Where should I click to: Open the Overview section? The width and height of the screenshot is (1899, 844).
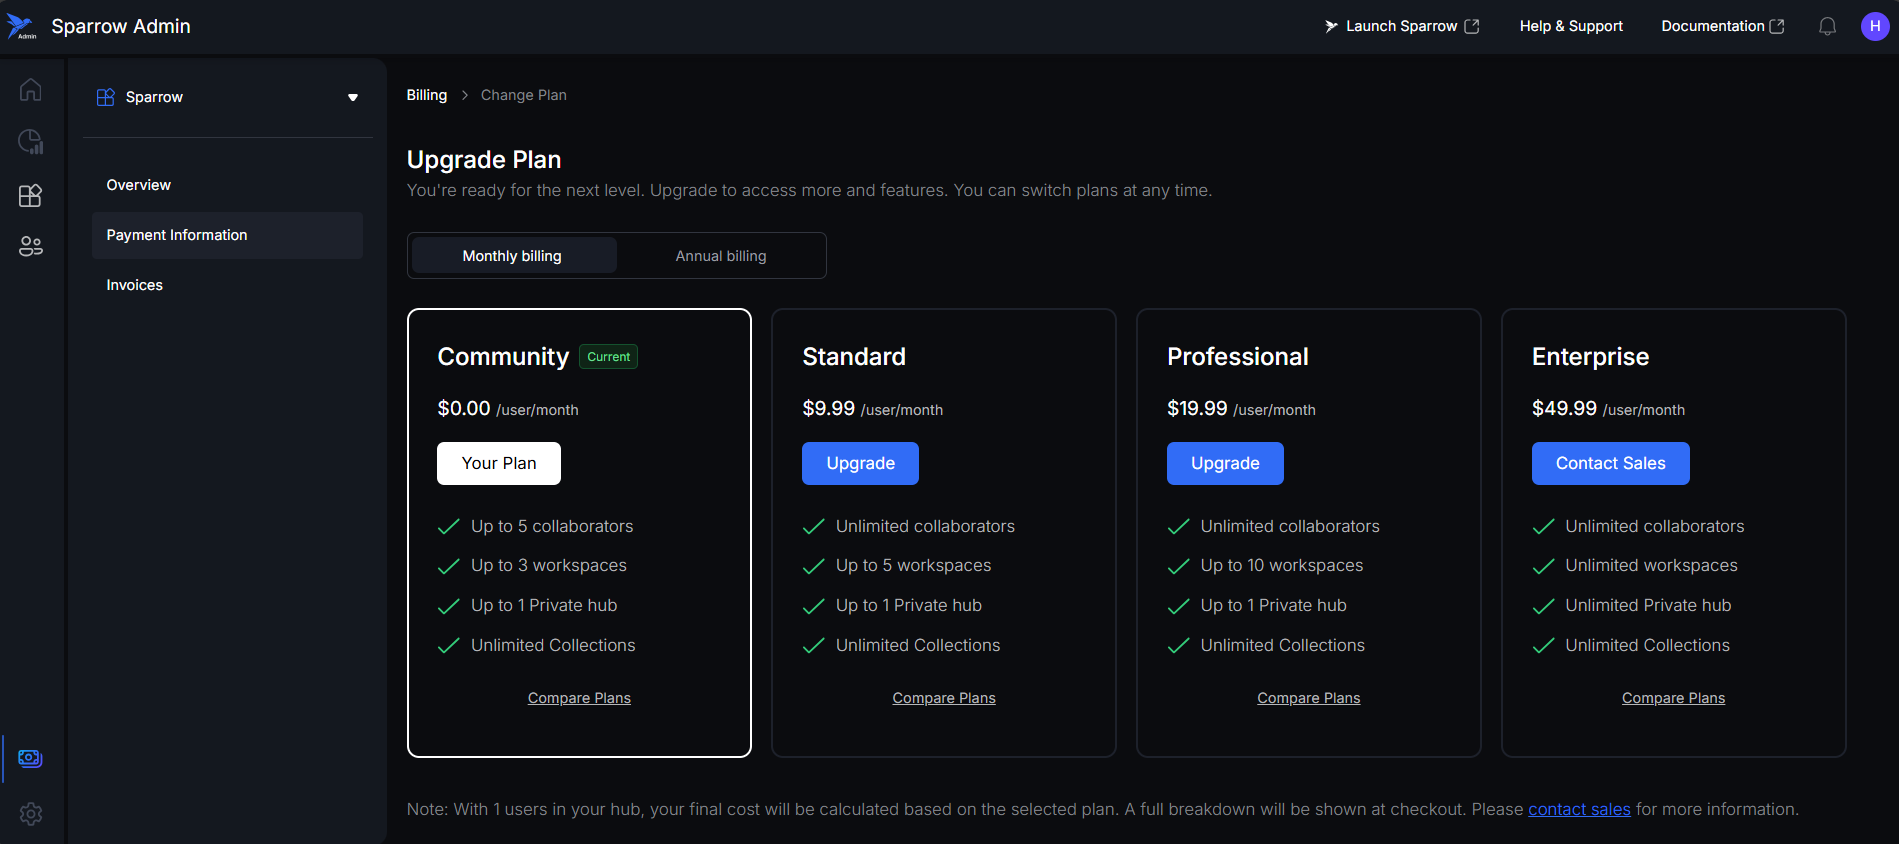coord(139,185)
